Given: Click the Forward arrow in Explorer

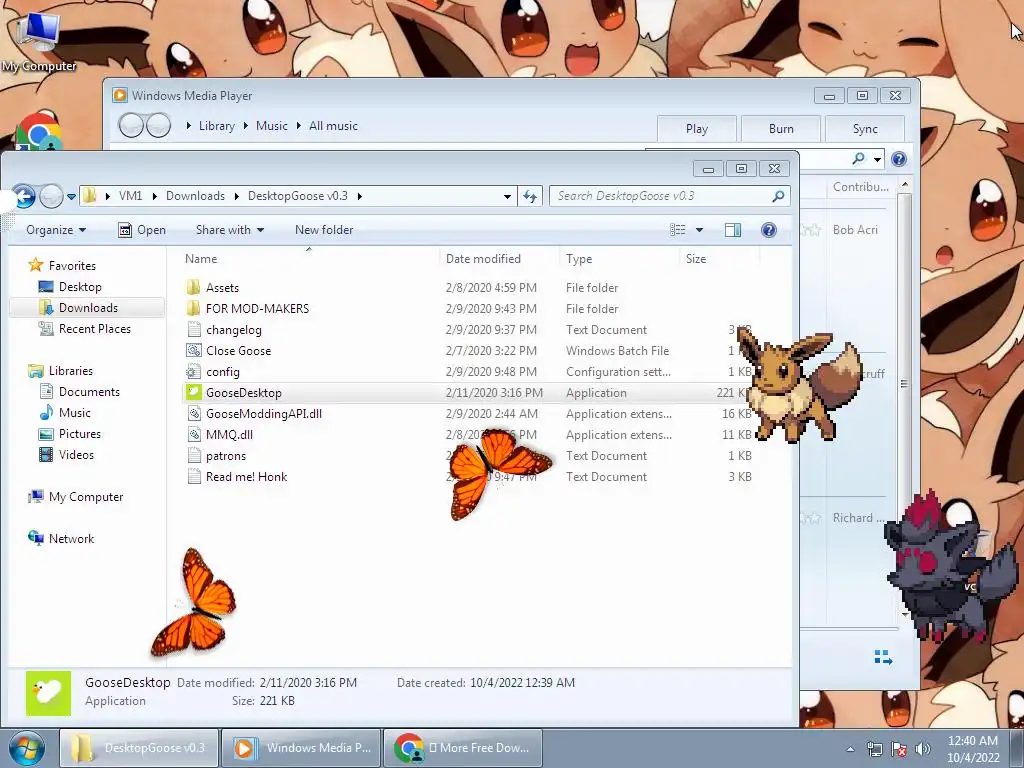Looking at the screenshot, I should (x=51, y=196).
